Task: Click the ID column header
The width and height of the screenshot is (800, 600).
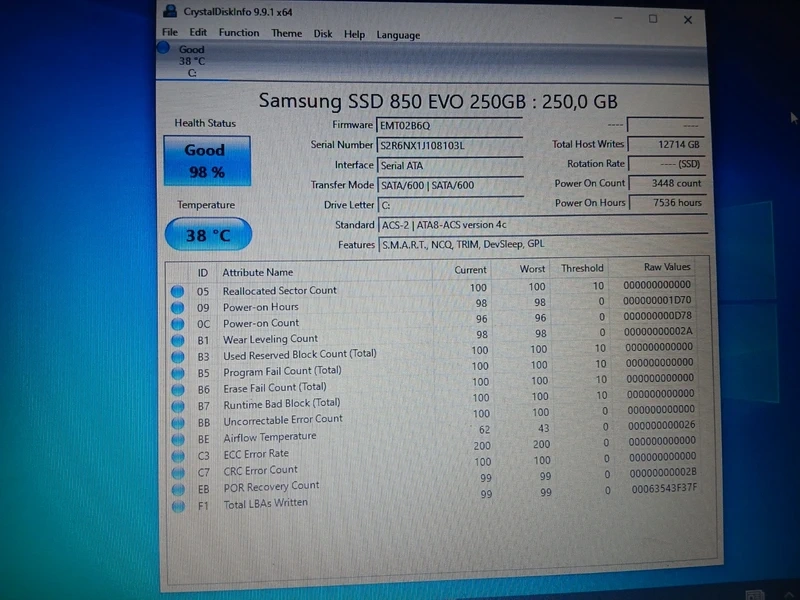Action: pos(203,273)
